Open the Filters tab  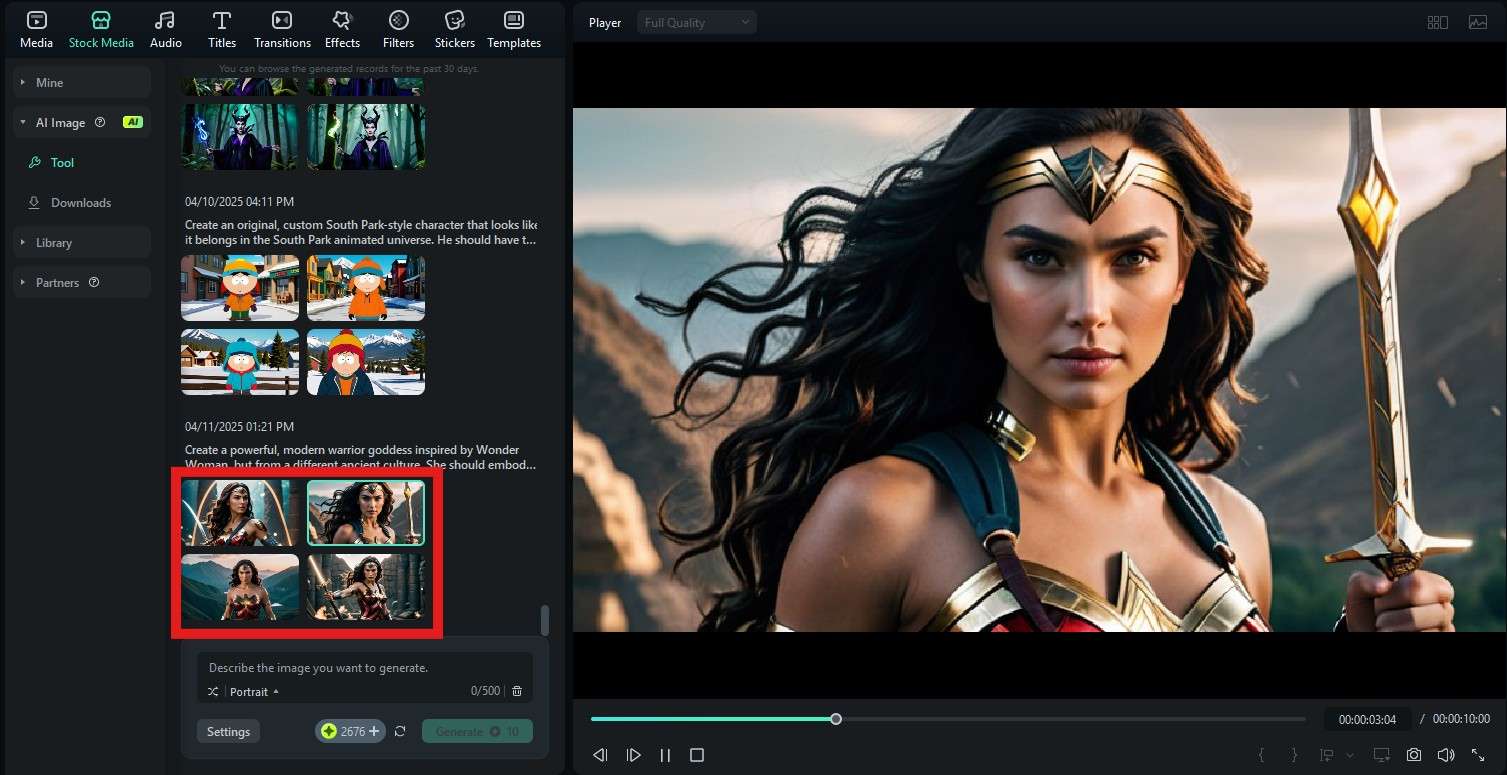(398, 30)
